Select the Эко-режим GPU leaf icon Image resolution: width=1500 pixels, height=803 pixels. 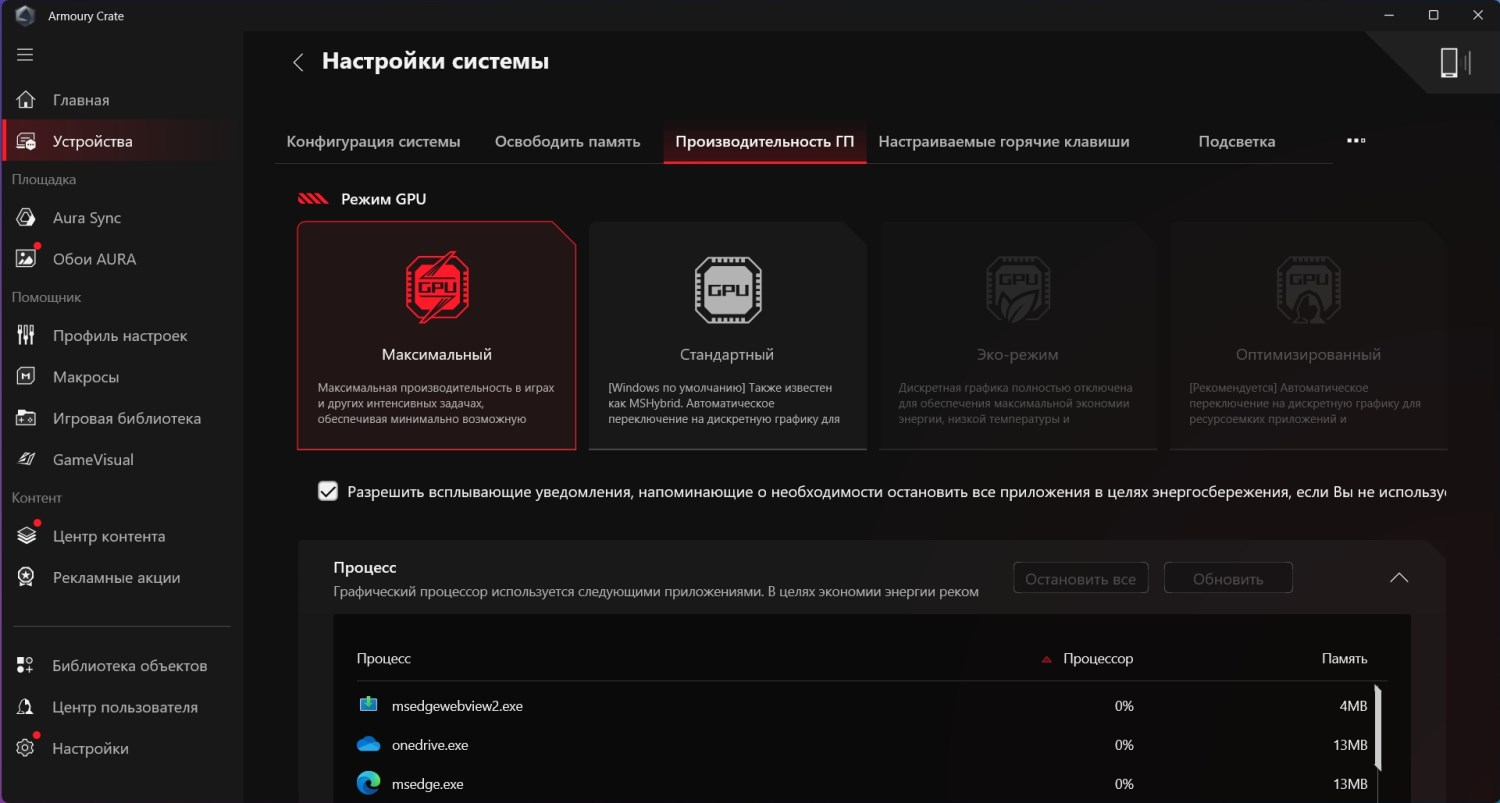[1019, 290]
